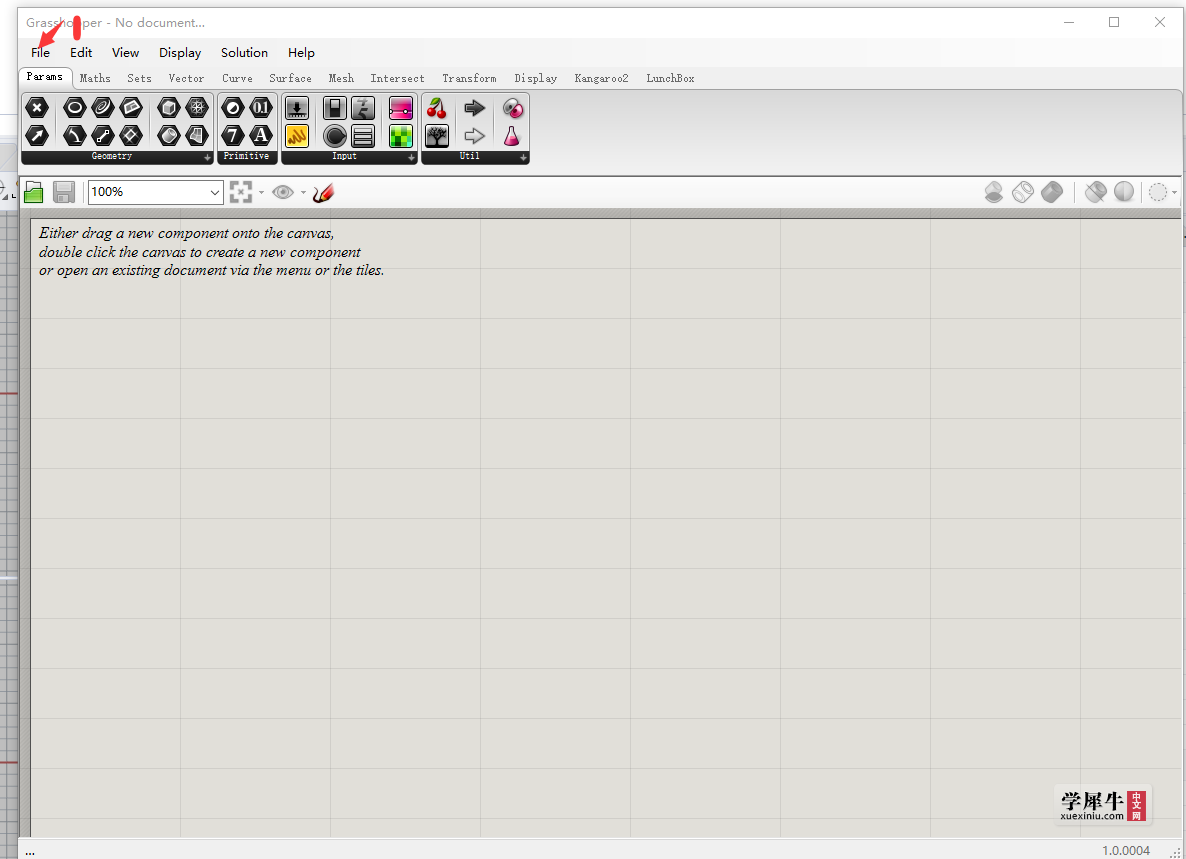Viewport: 1186px width, 859px height.
Task: Select the Integer parameter 7 icon
Action: coord(233,135)
